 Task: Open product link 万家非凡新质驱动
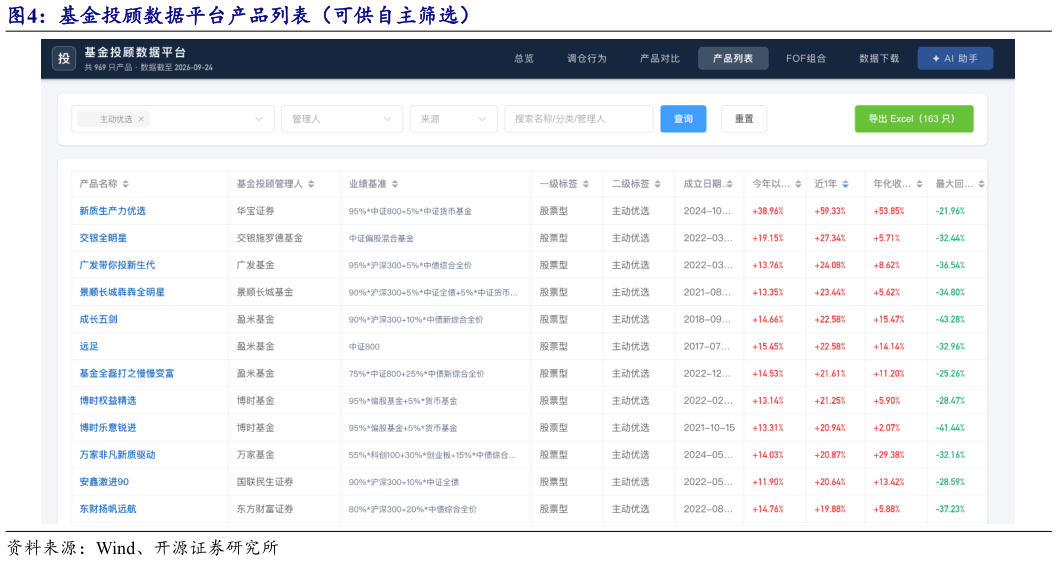click(x=117, y=454)
